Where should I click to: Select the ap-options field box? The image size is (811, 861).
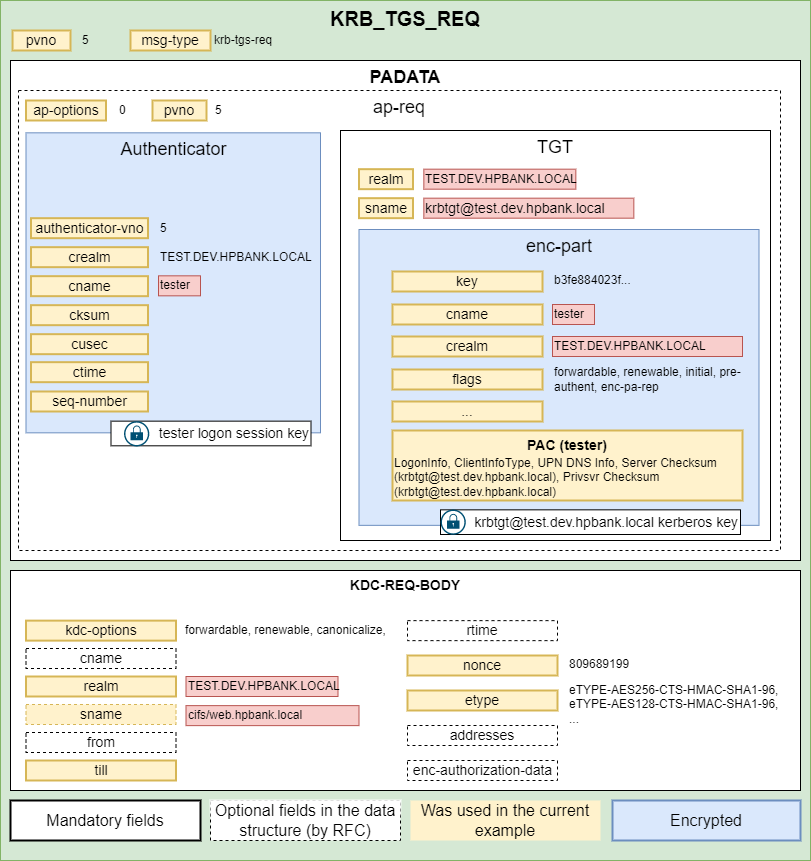66,110
